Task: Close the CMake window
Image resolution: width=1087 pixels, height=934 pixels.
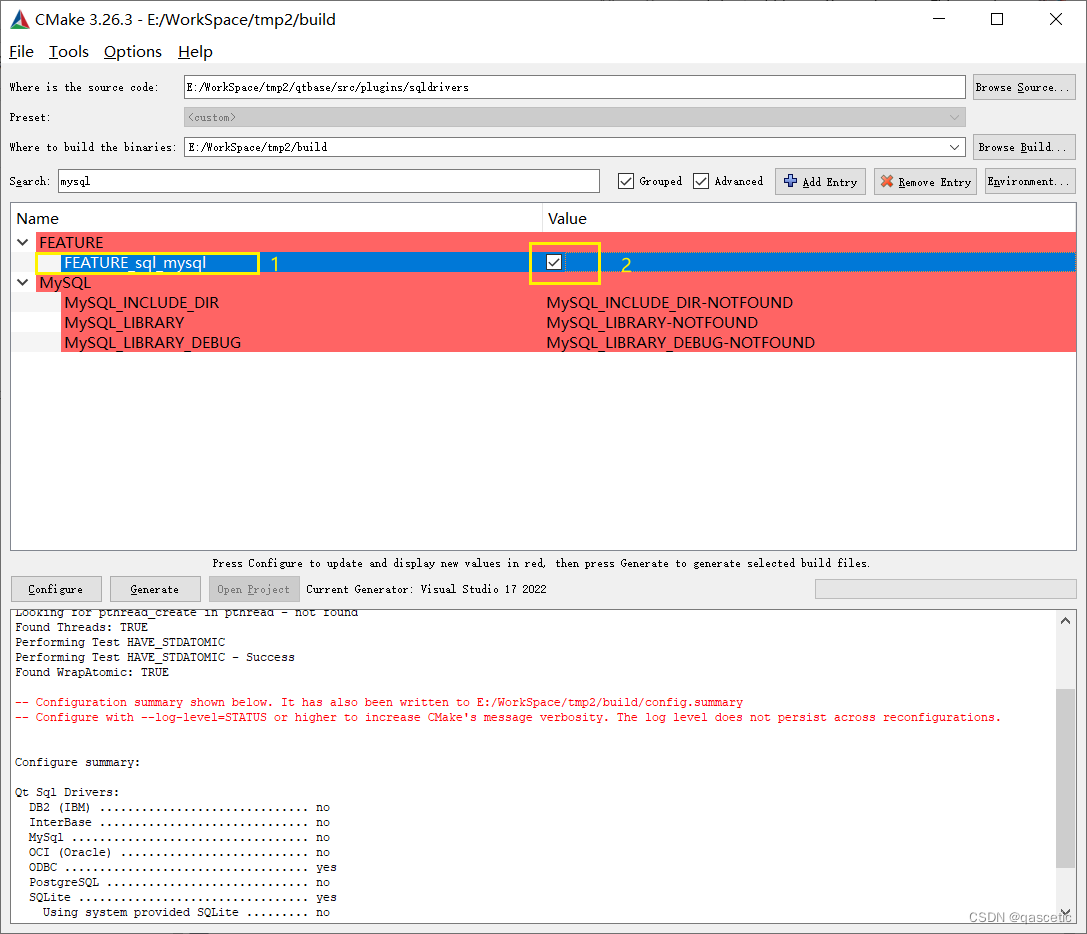Action: pyautogui.click(x=1056, y=19)
